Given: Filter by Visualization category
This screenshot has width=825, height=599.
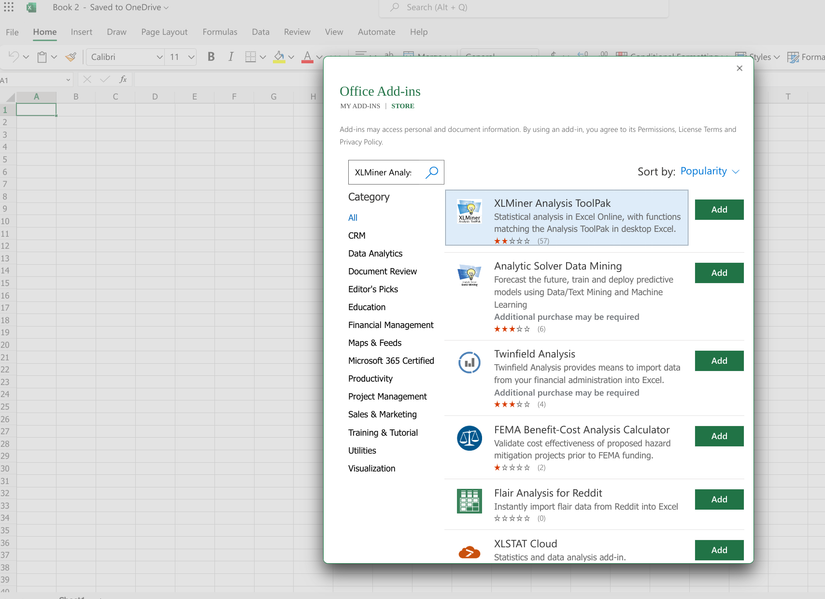Looking at the screenshot, I should [371, 468].
